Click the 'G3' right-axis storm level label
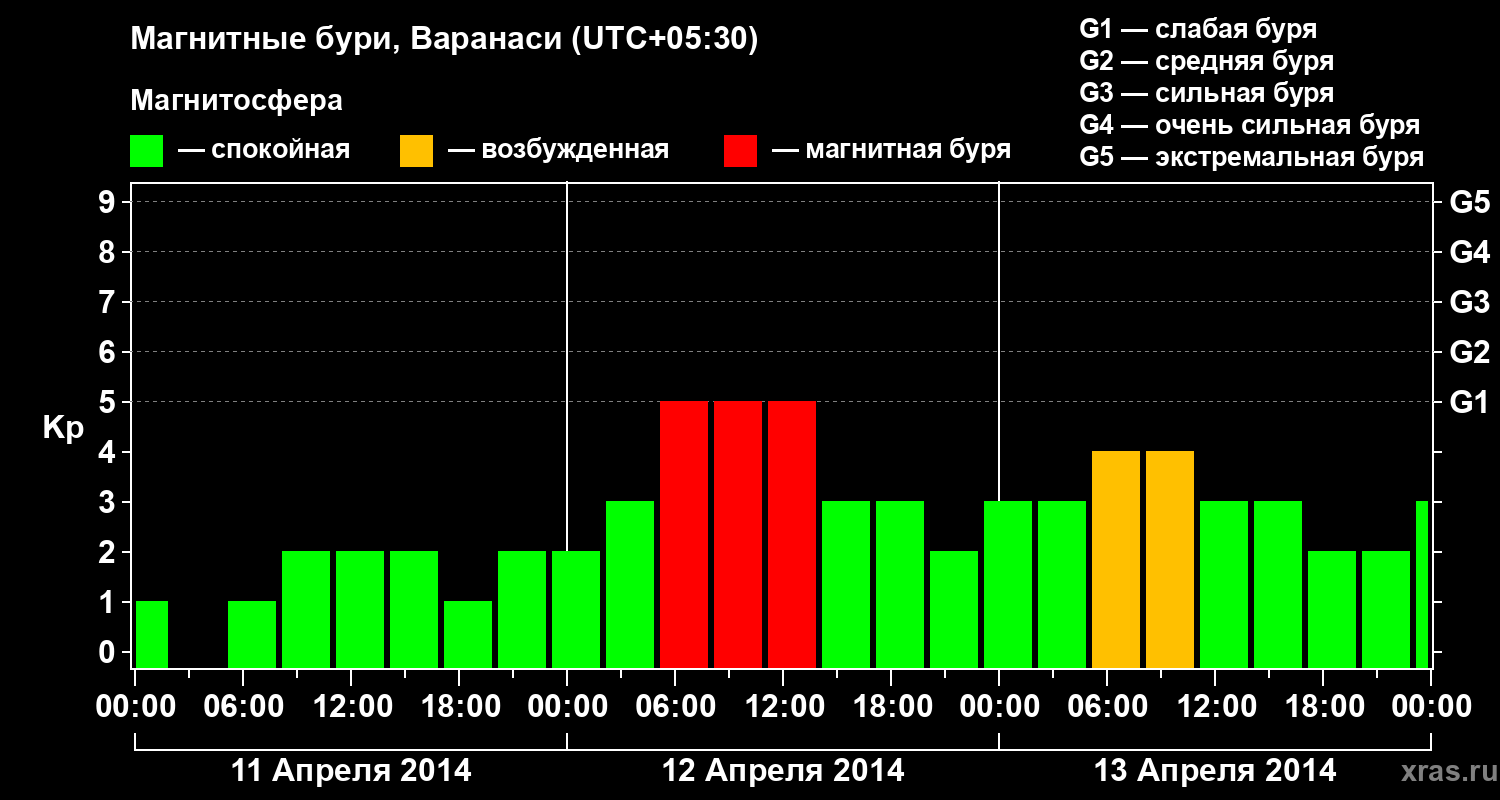Viewport: 1500px width, 800px height. point(1469,302)
